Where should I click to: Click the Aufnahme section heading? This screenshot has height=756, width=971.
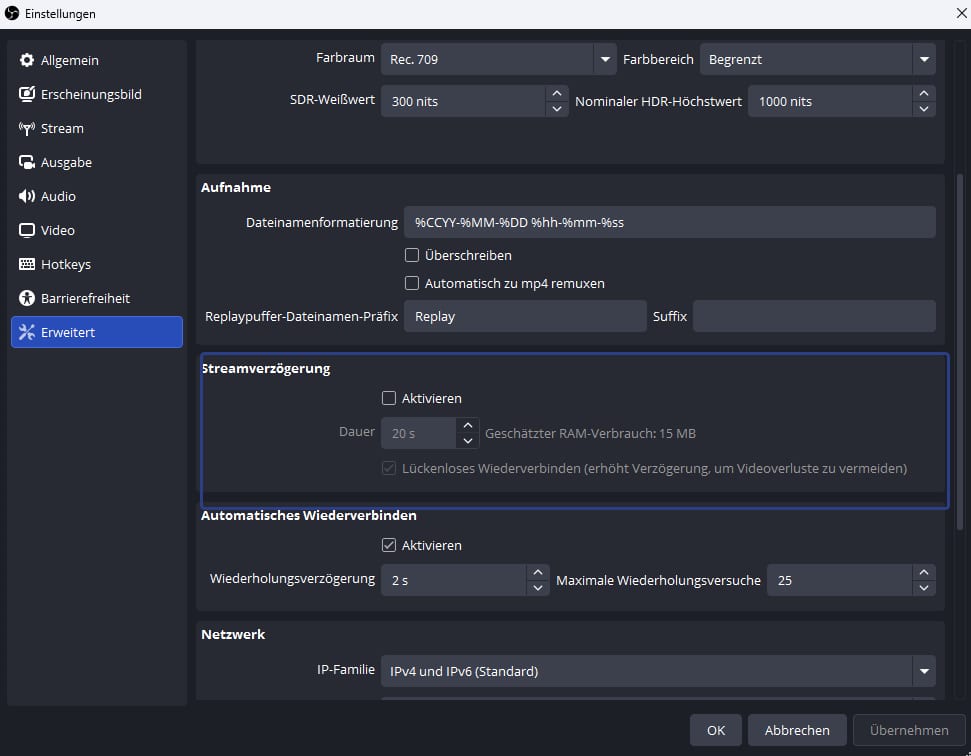tap(236, 187)
